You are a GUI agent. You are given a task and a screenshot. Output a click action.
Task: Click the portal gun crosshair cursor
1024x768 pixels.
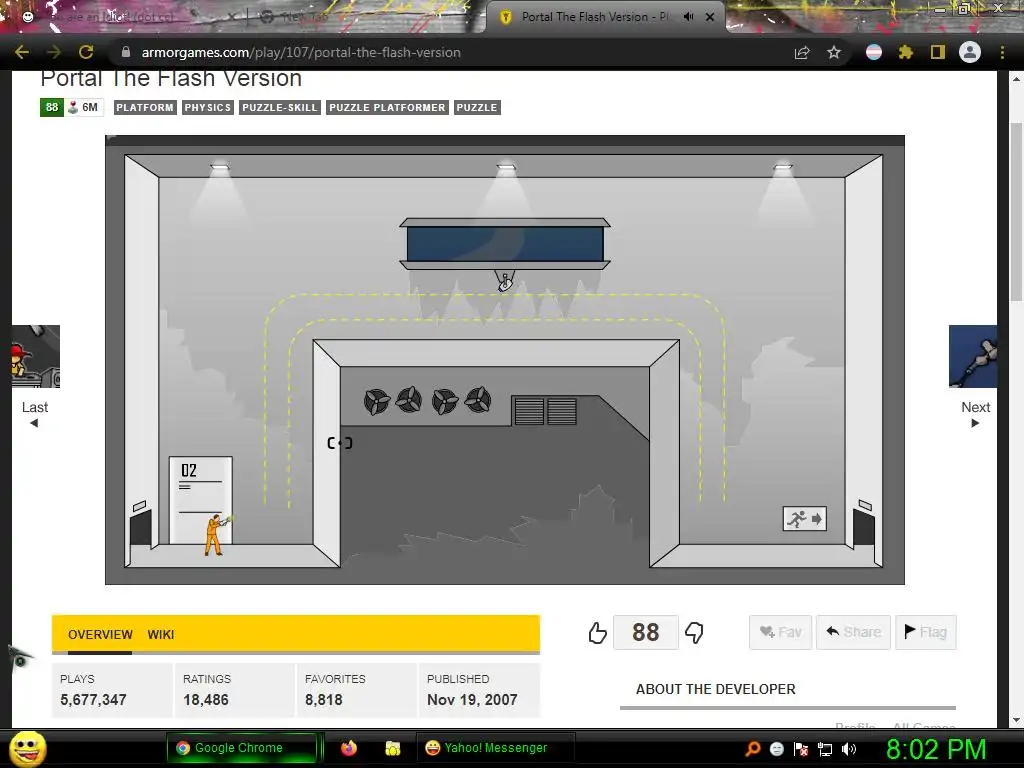point(340,443)
